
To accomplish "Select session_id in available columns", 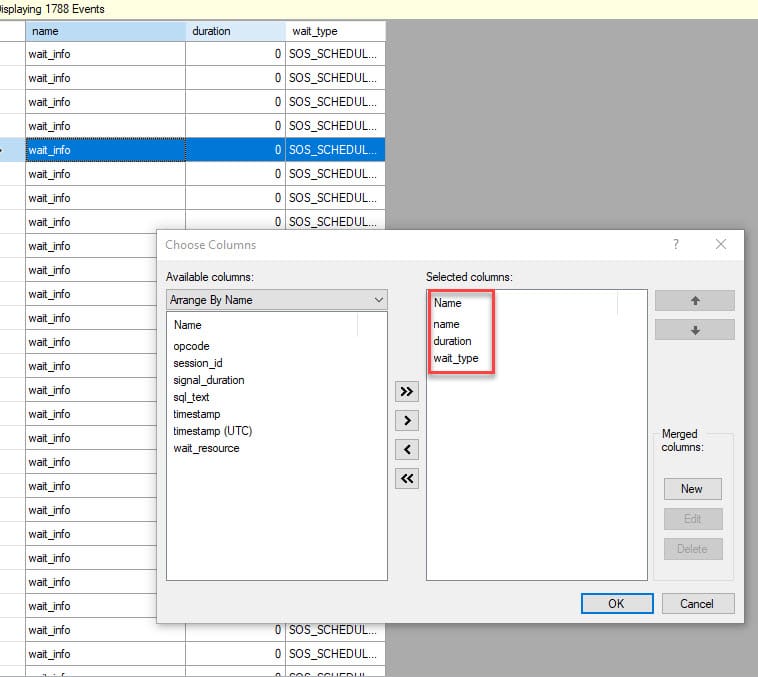I will pyautogui.click(x=198, y=363).
